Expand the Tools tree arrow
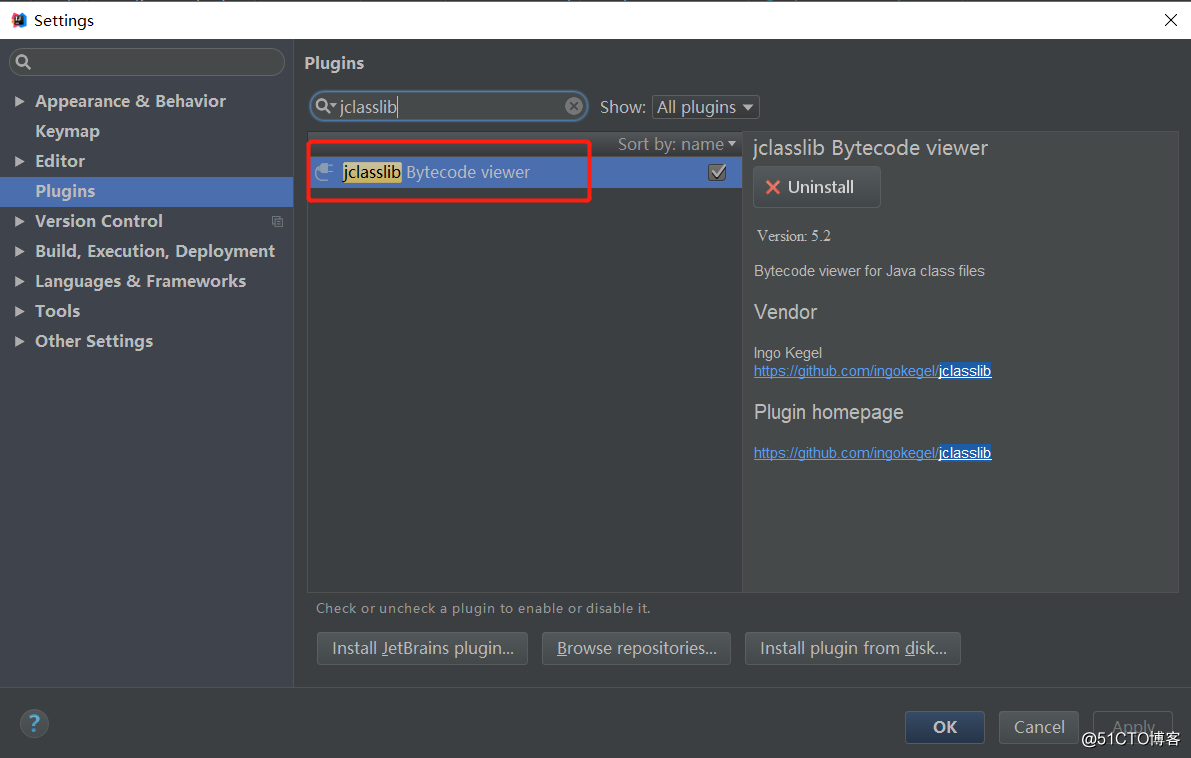1191x758 pixels. (x=20, y=311)
